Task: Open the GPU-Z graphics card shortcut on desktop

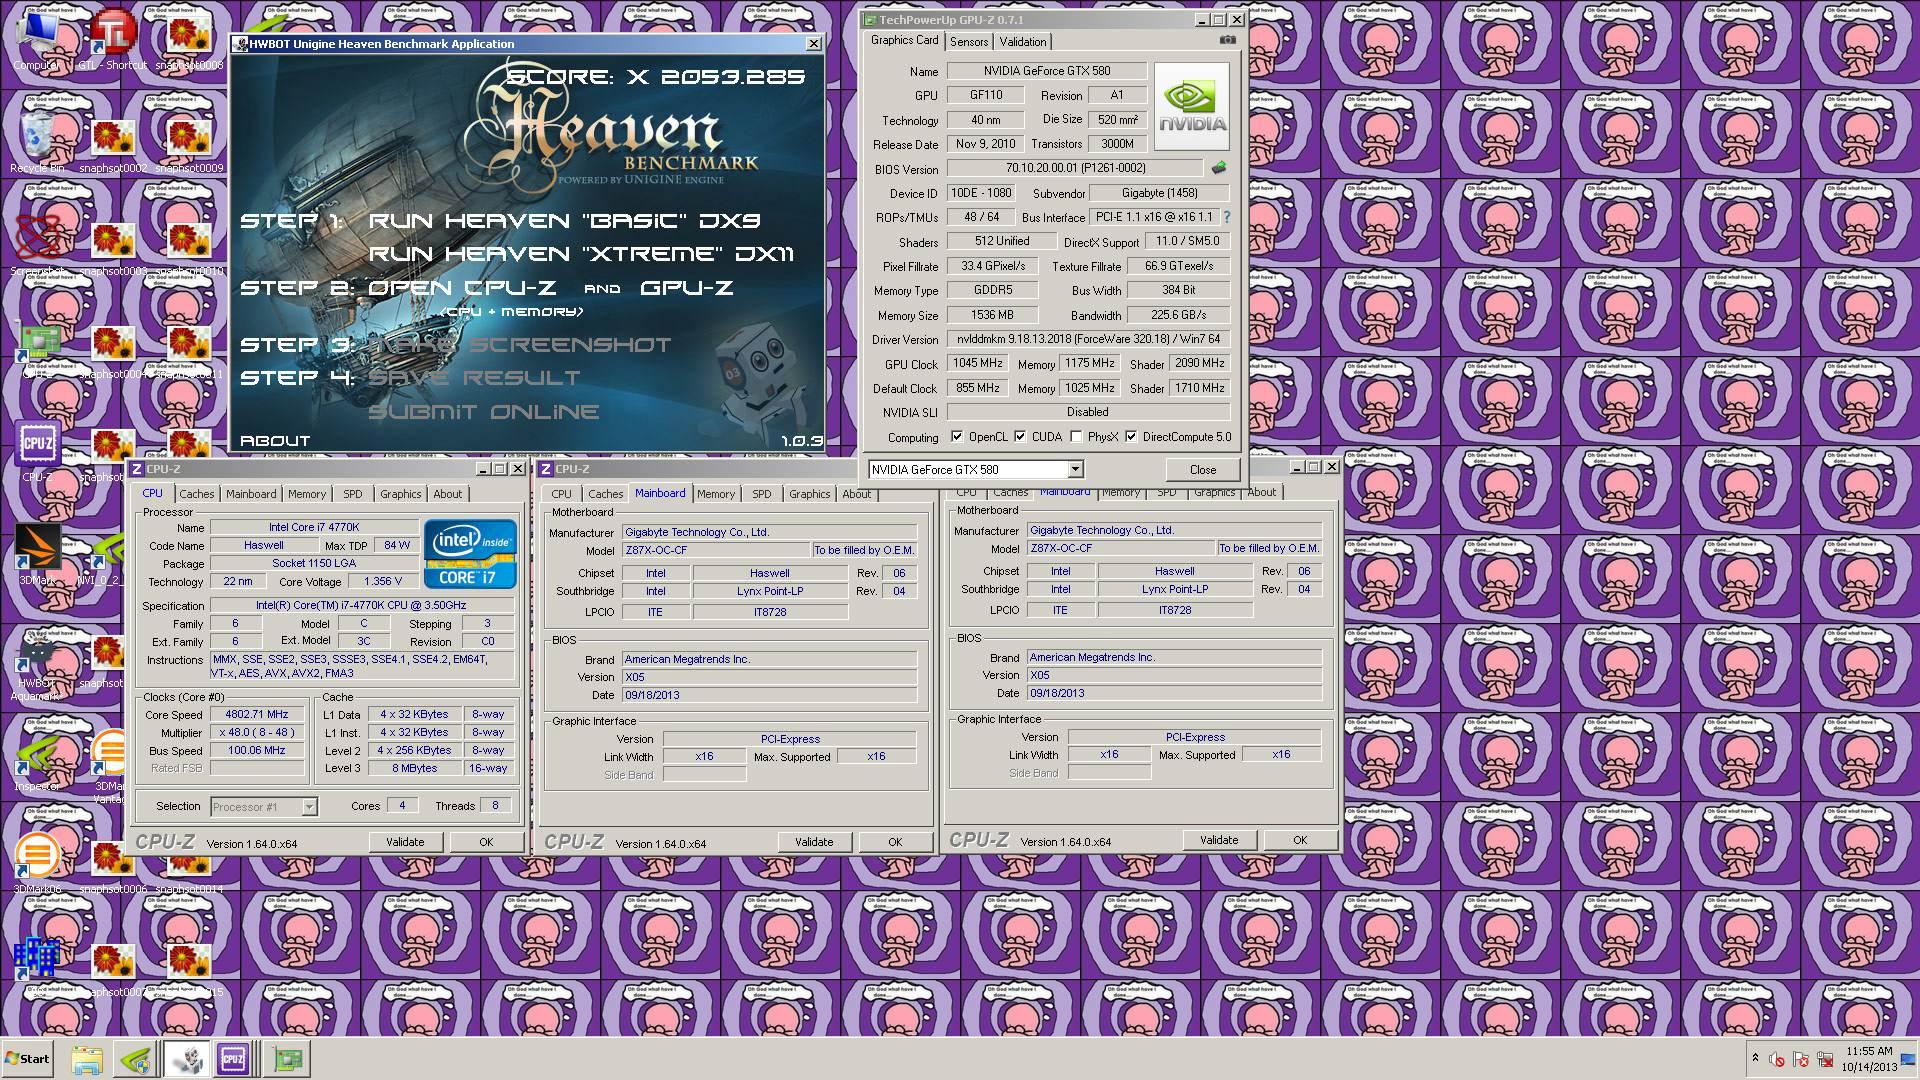Action: pyautogui.click(x=37, y=348)
